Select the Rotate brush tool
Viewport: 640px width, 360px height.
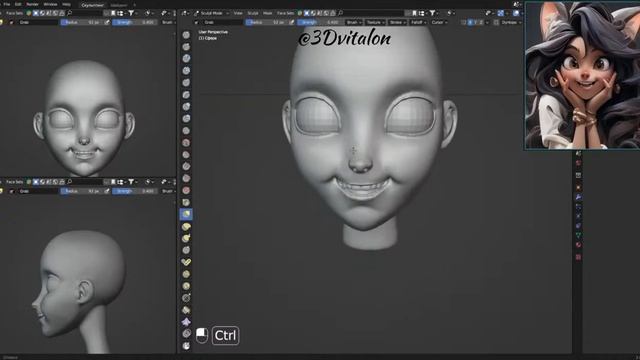[186, 286]
